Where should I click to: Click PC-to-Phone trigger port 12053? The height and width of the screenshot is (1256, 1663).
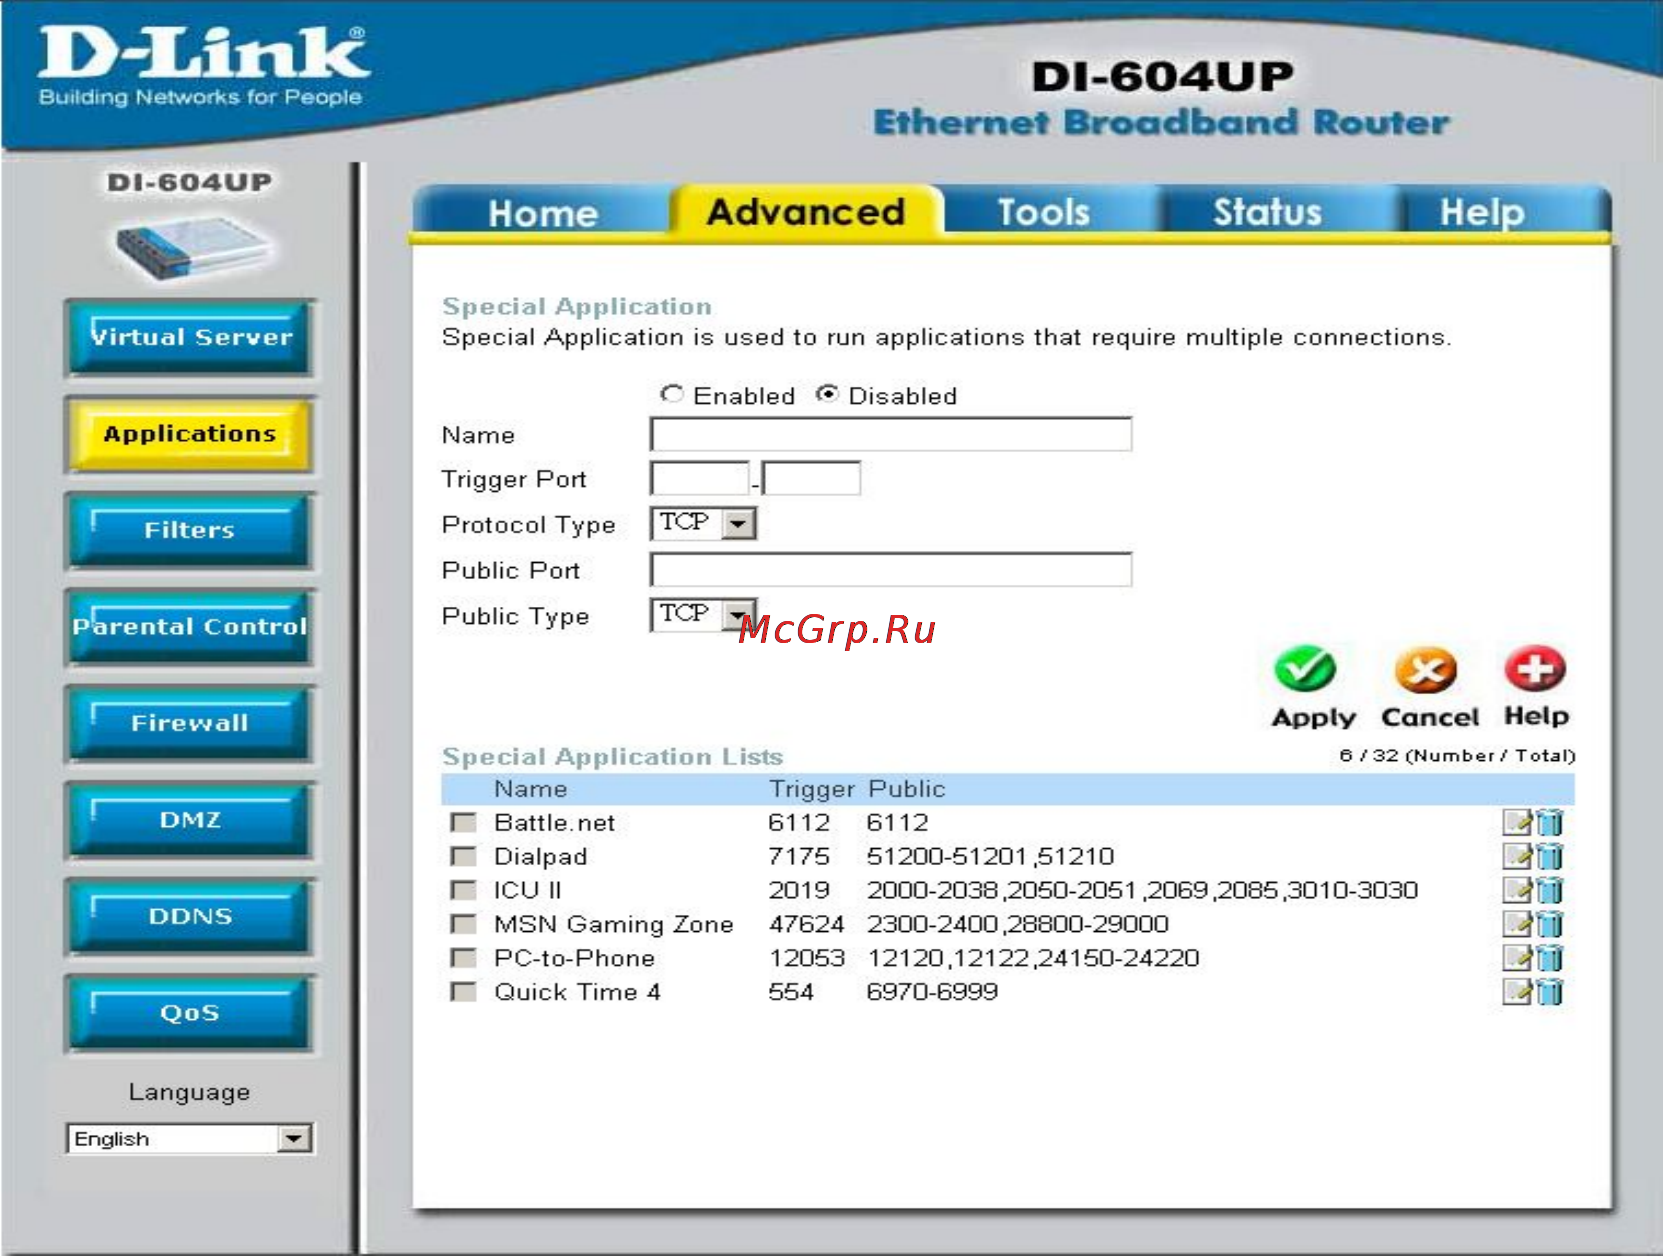807,959
